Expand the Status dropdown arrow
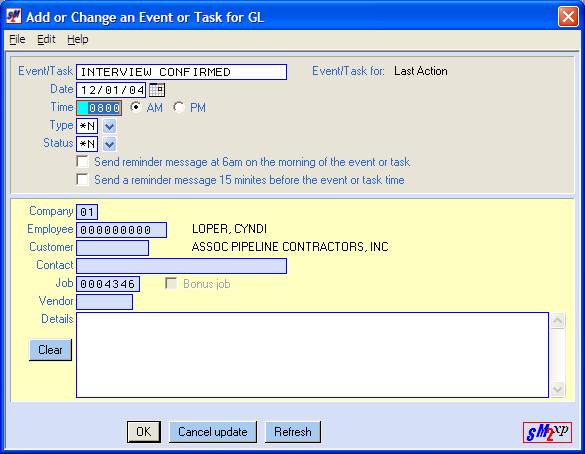The image size is (585, 454). pos(109,144)
